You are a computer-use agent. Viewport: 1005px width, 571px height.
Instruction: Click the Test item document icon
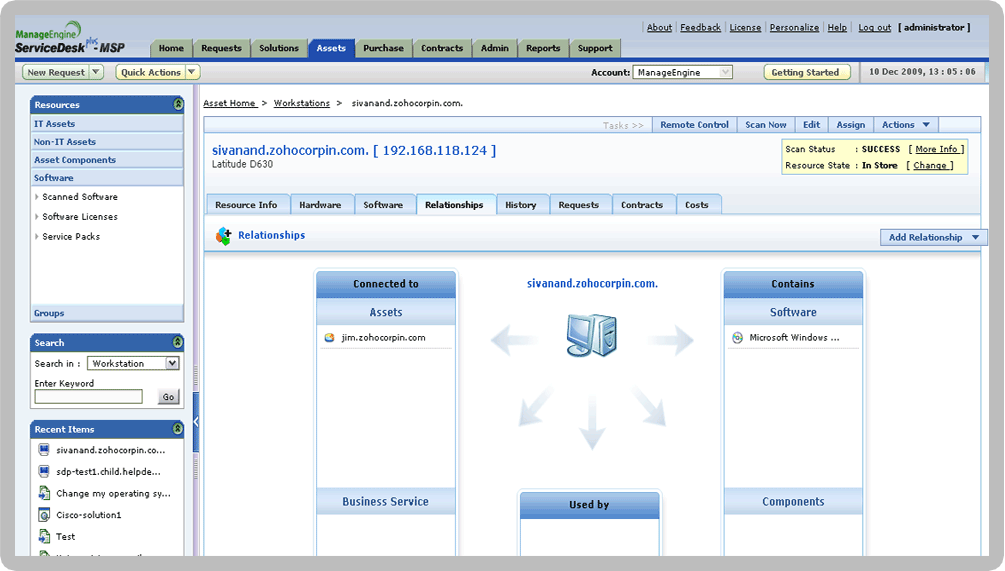[44, 536]
